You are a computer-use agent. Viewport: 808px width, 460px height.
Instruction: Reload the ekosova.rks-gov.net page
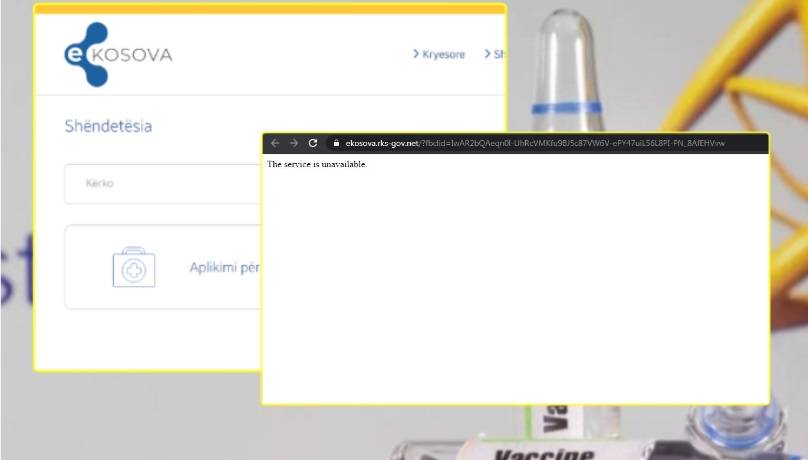(x=313, y=143)
